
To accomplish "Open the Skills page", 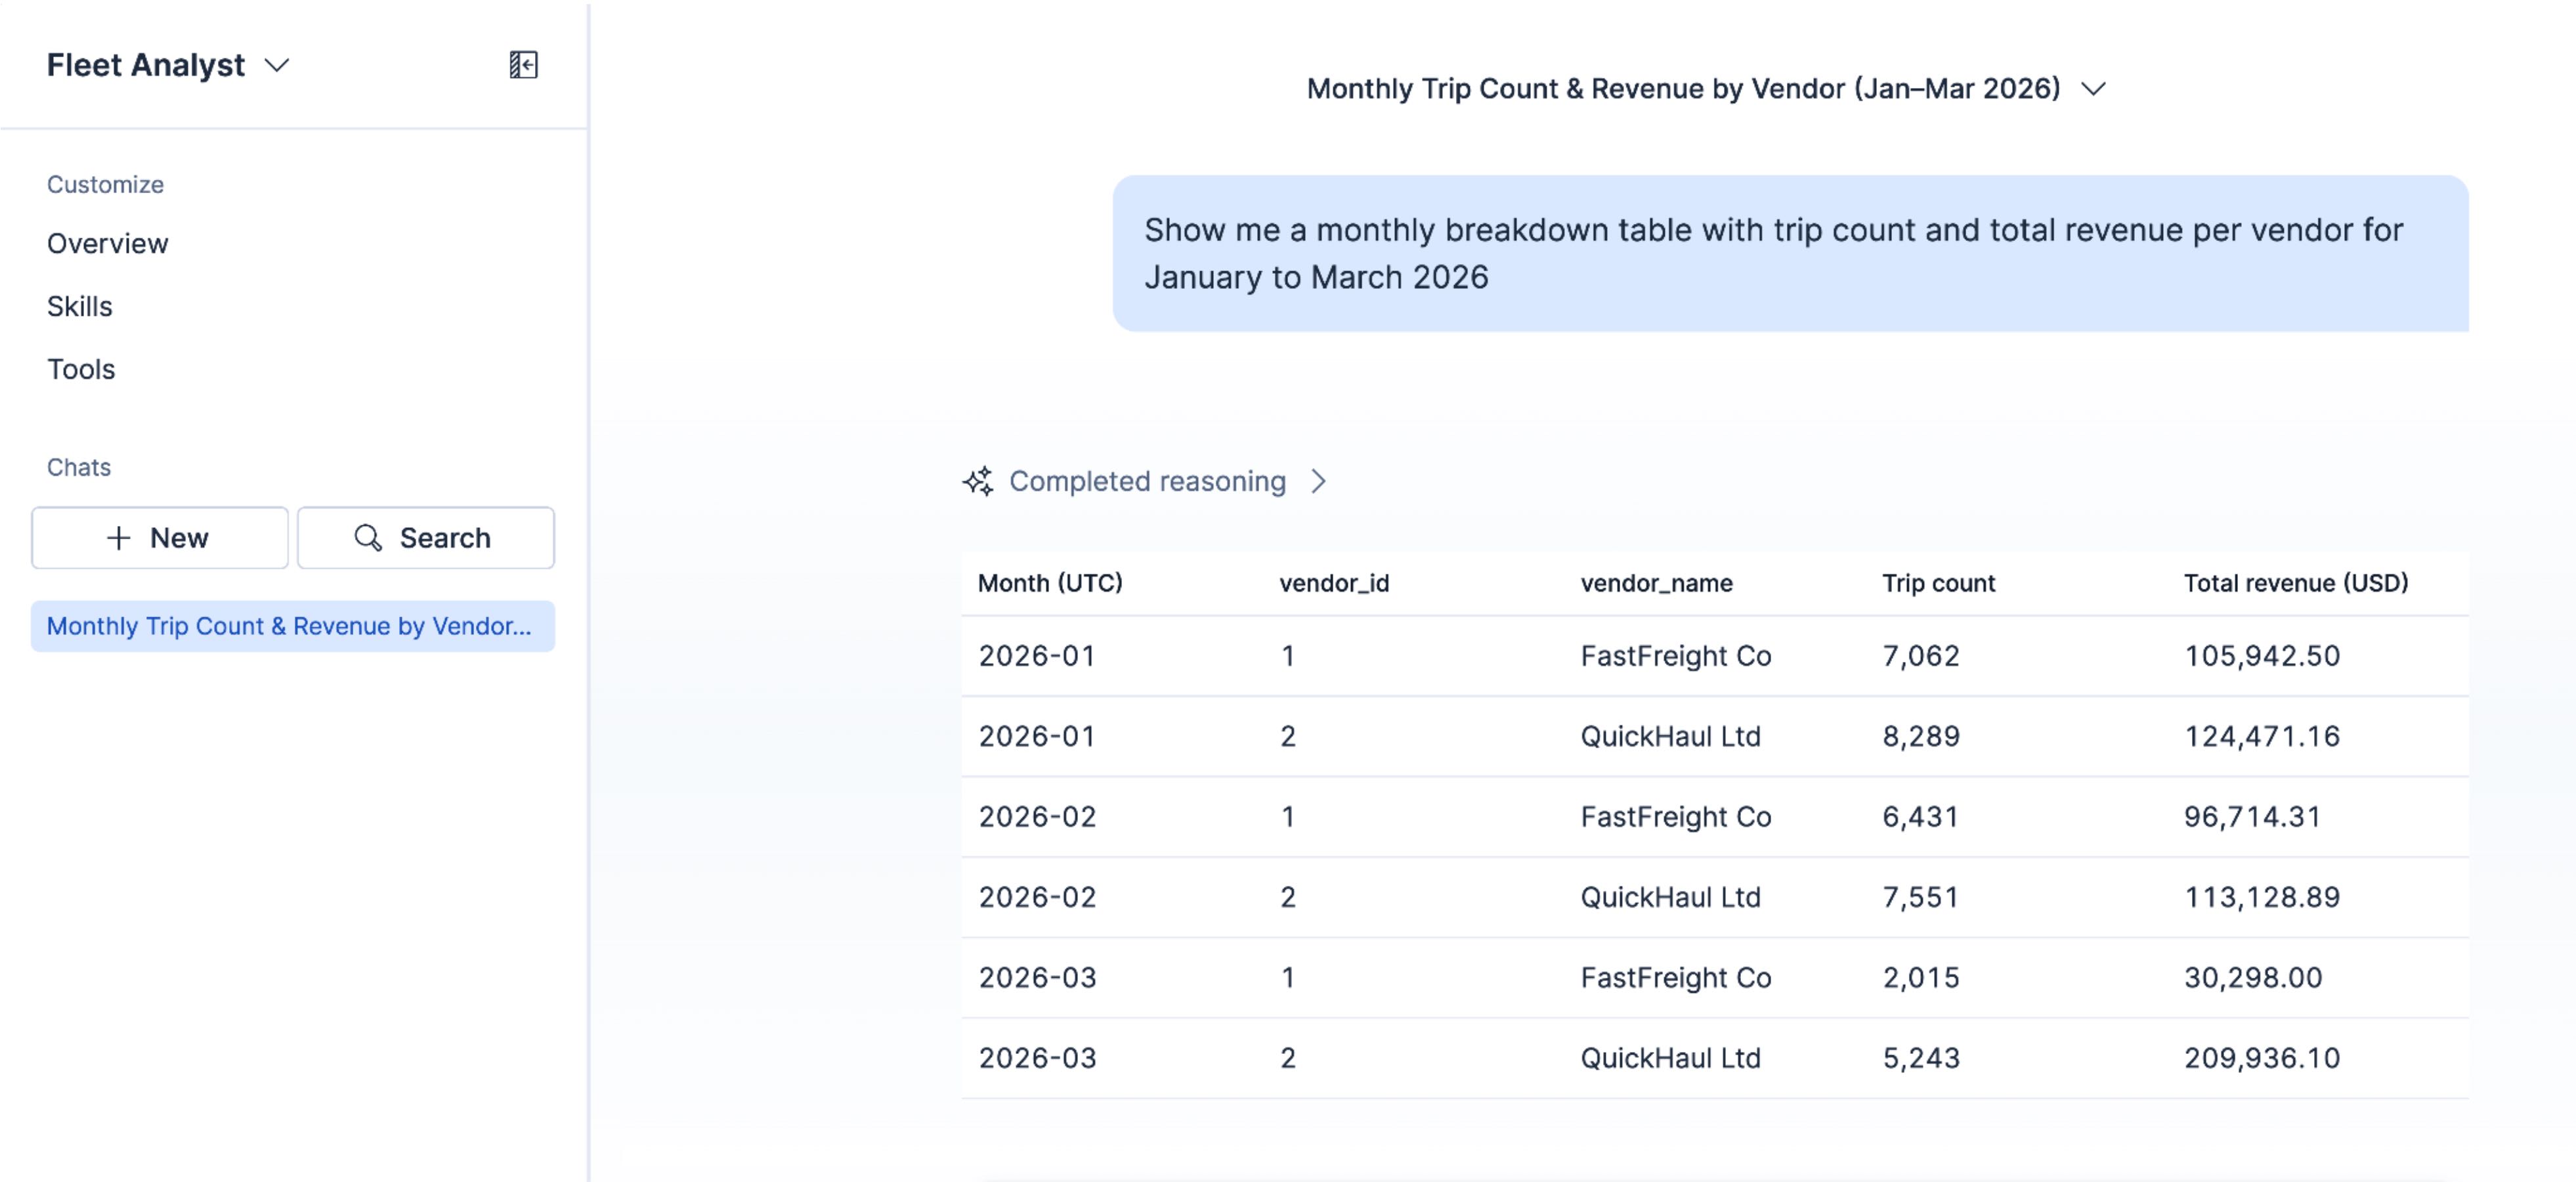I will (80, 307).
